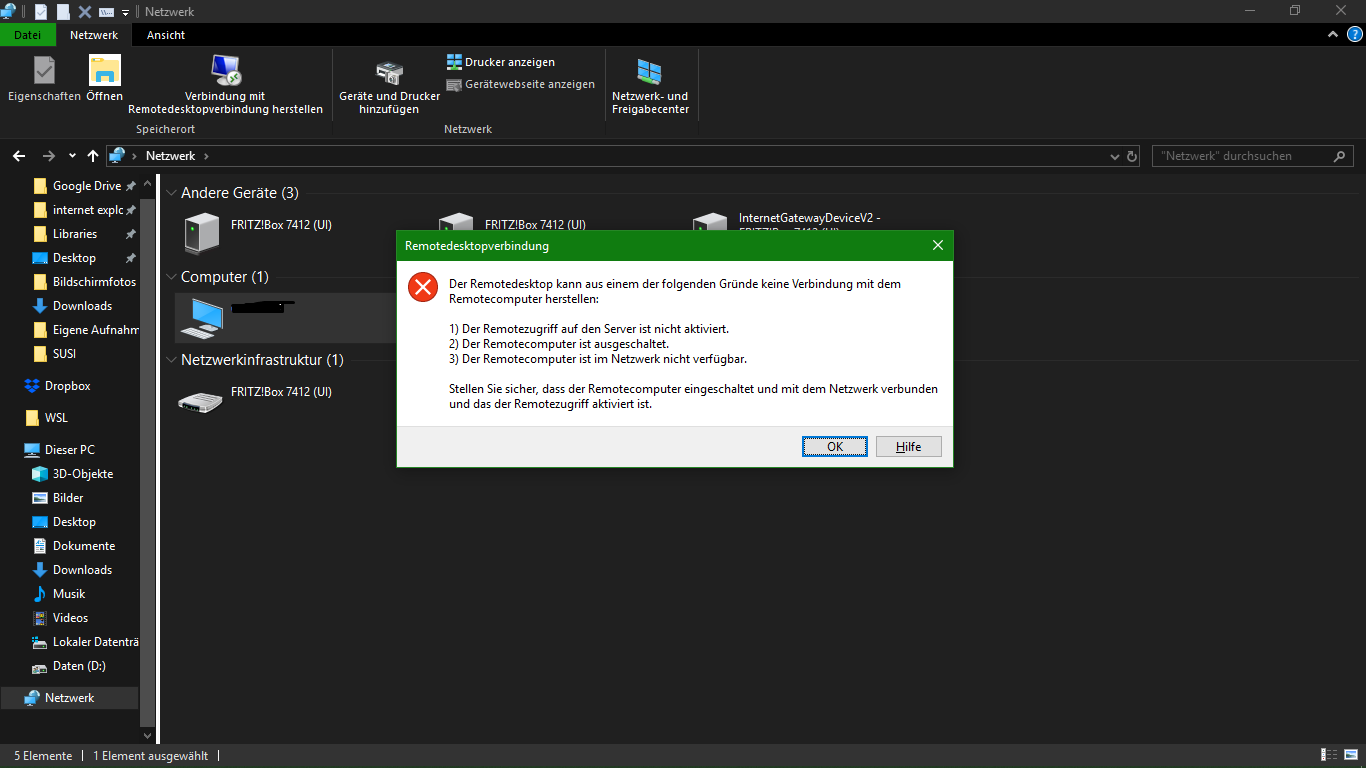
Task: Open the recent locations dropdown arrow
Action: pos(72,157)
